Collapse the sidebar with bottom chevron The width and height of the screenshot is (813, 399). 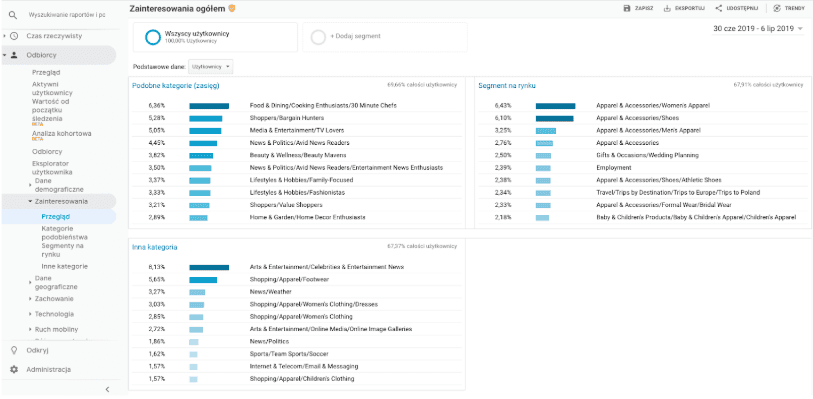click(x=107, y=389)
